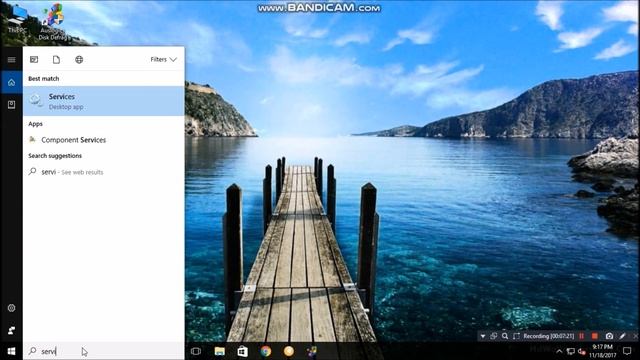Screen dimensions: 640x360
Task: Click the Bandicam rectangle area icon
Action: pos(516,336)
